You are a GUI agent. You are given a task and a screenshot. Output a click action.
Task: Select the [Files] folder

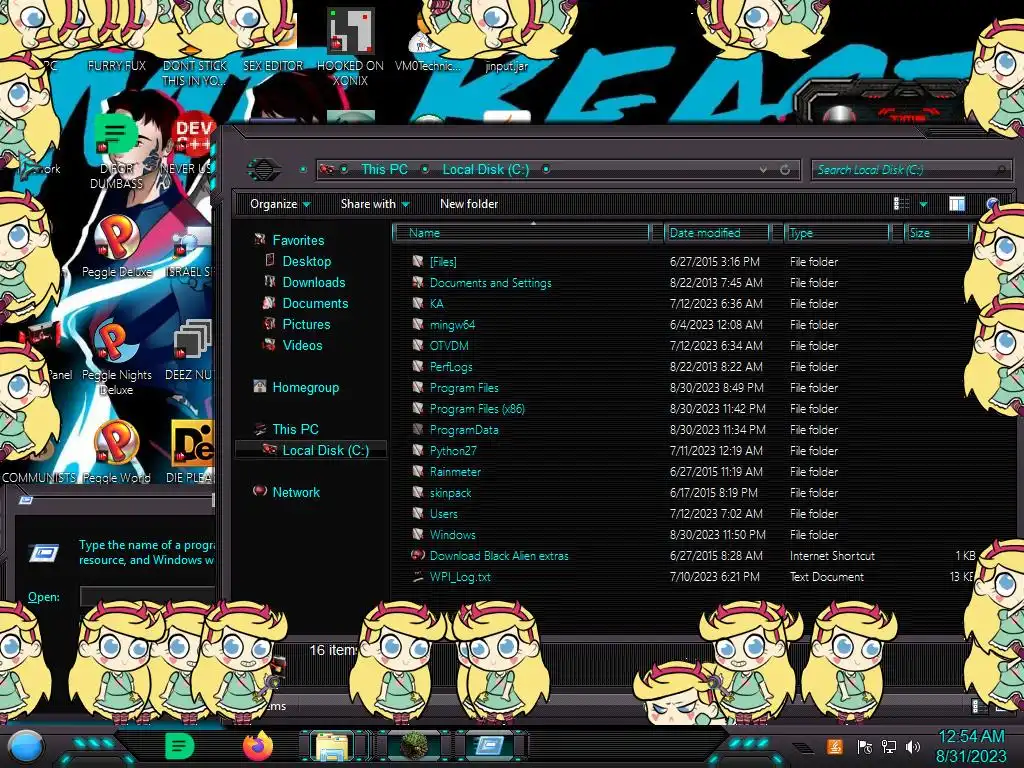(443, 262)
